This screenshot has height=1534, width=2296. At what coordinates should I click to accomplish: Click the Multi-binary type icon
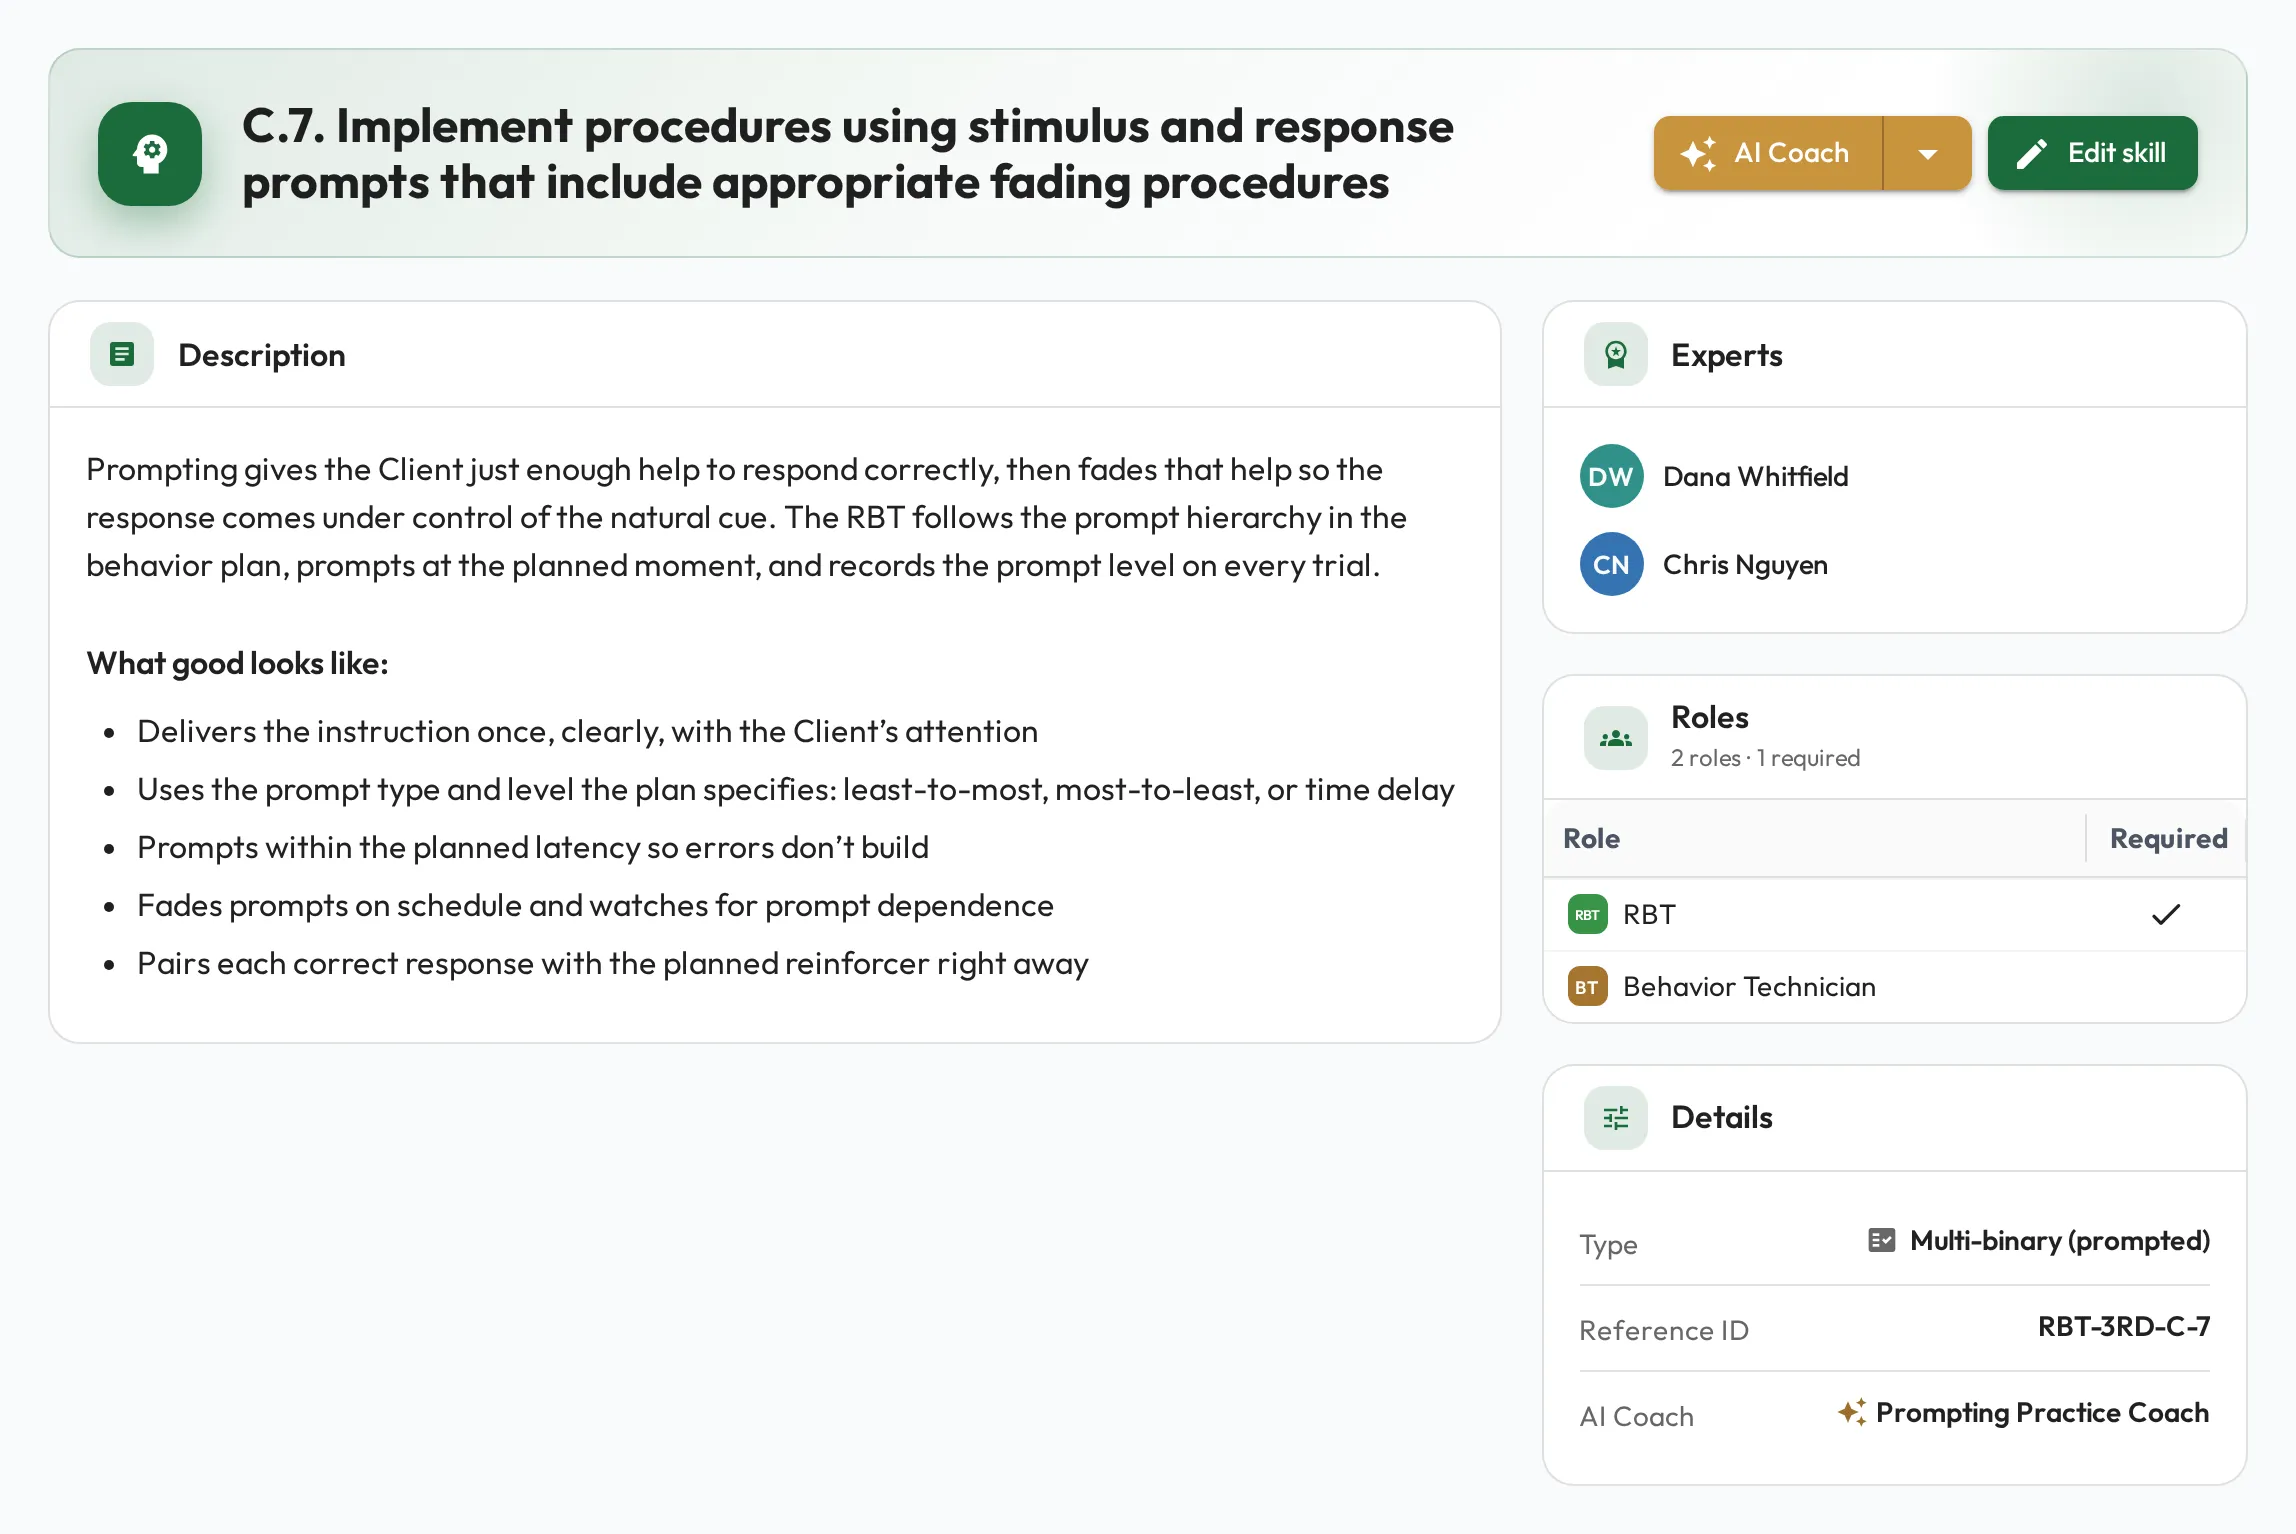(x=1881, y=1240)
